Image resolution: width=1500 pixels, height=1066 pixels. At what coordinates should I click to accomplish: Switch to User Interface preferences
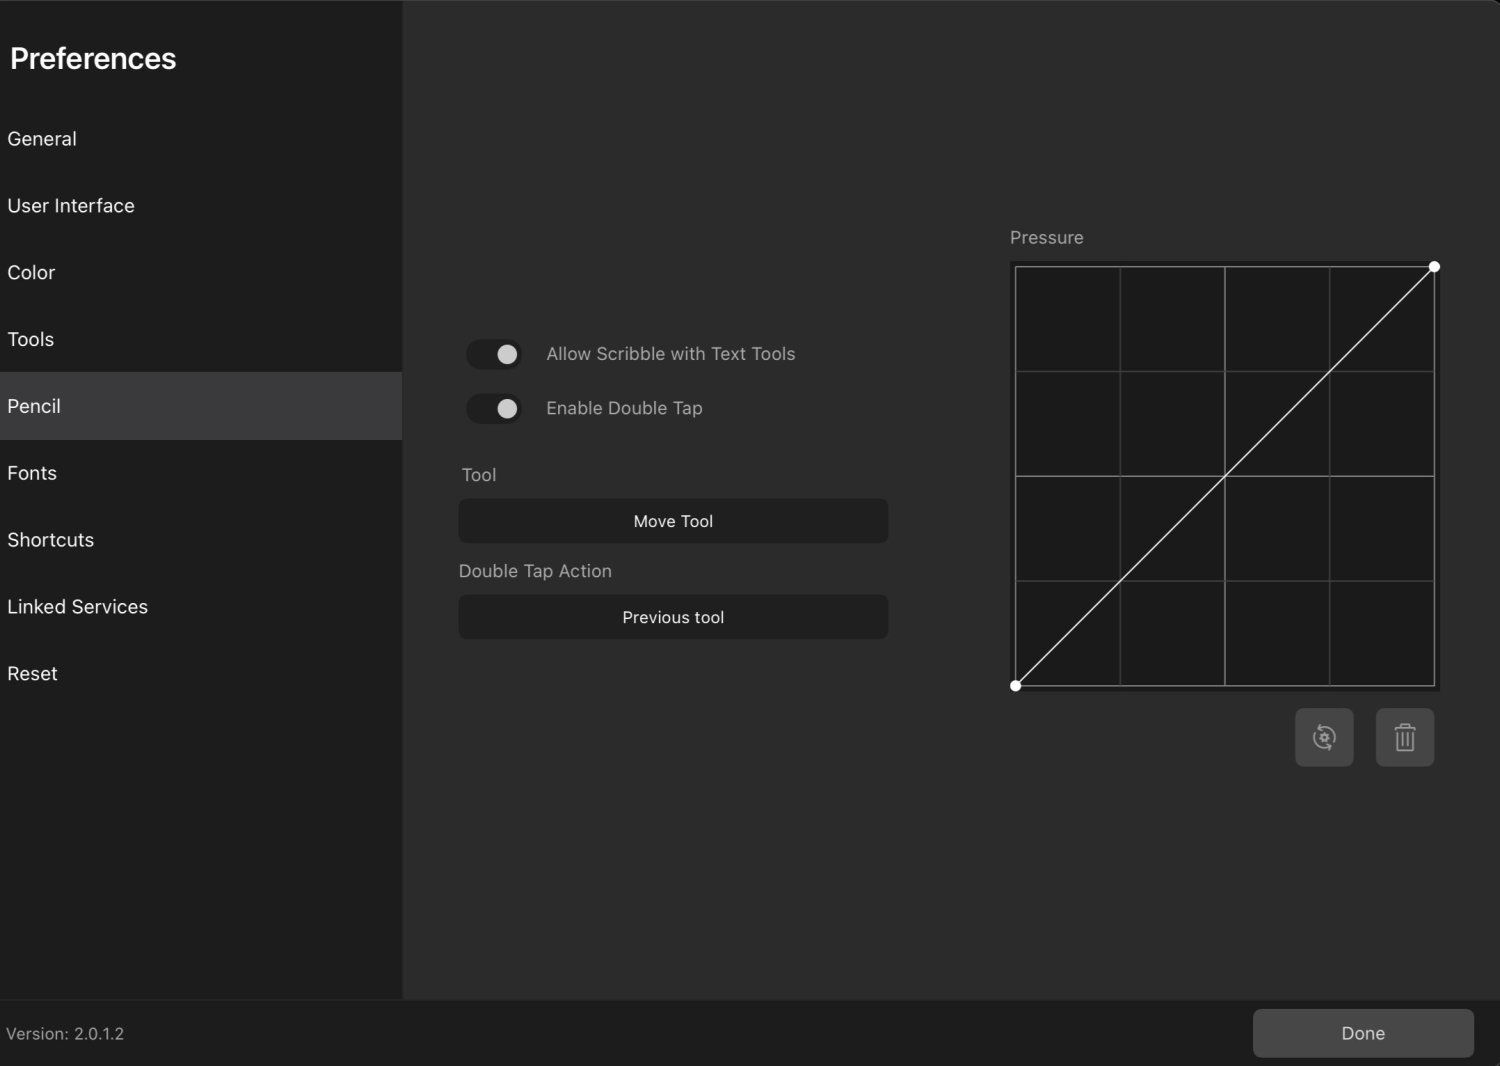pos(201,206)
